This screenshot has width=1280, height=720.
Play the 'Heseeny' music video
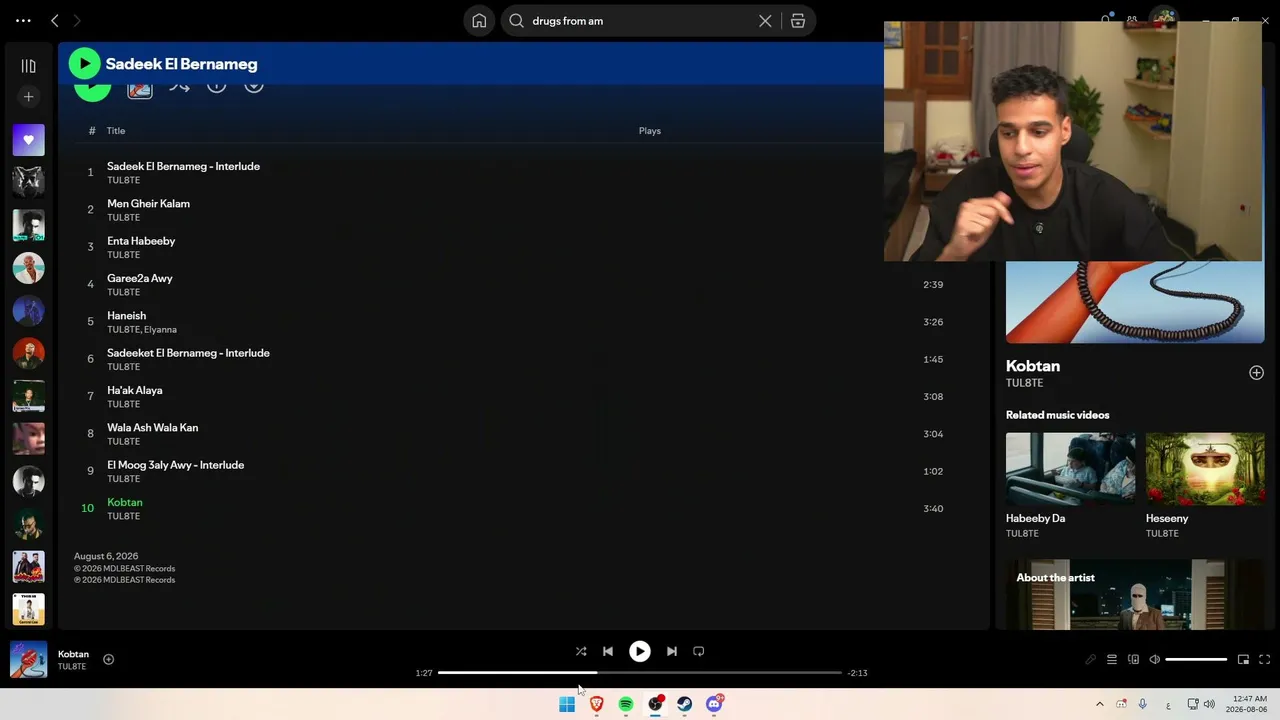click(x=1205, y=469)
